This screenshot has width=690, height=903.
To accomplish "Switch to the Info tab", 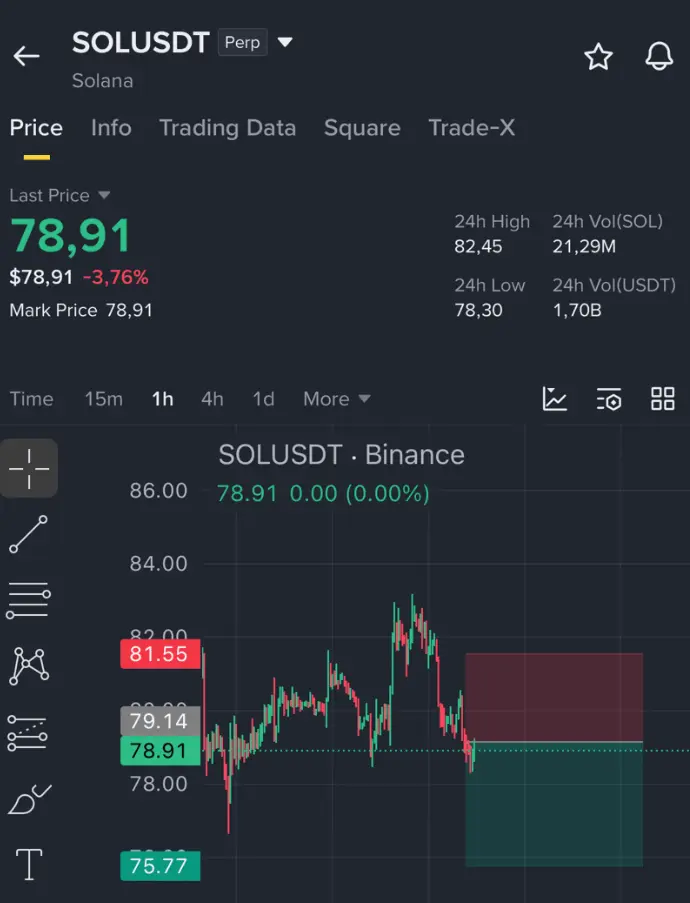I will [111, 128].
